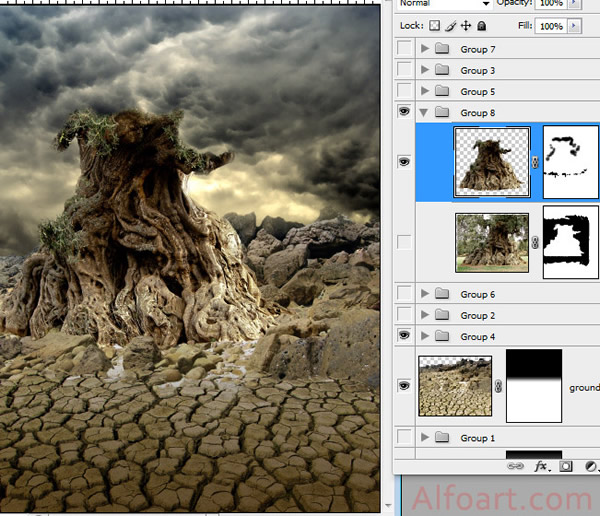Click the link layers chain icon

pos(517,466)
